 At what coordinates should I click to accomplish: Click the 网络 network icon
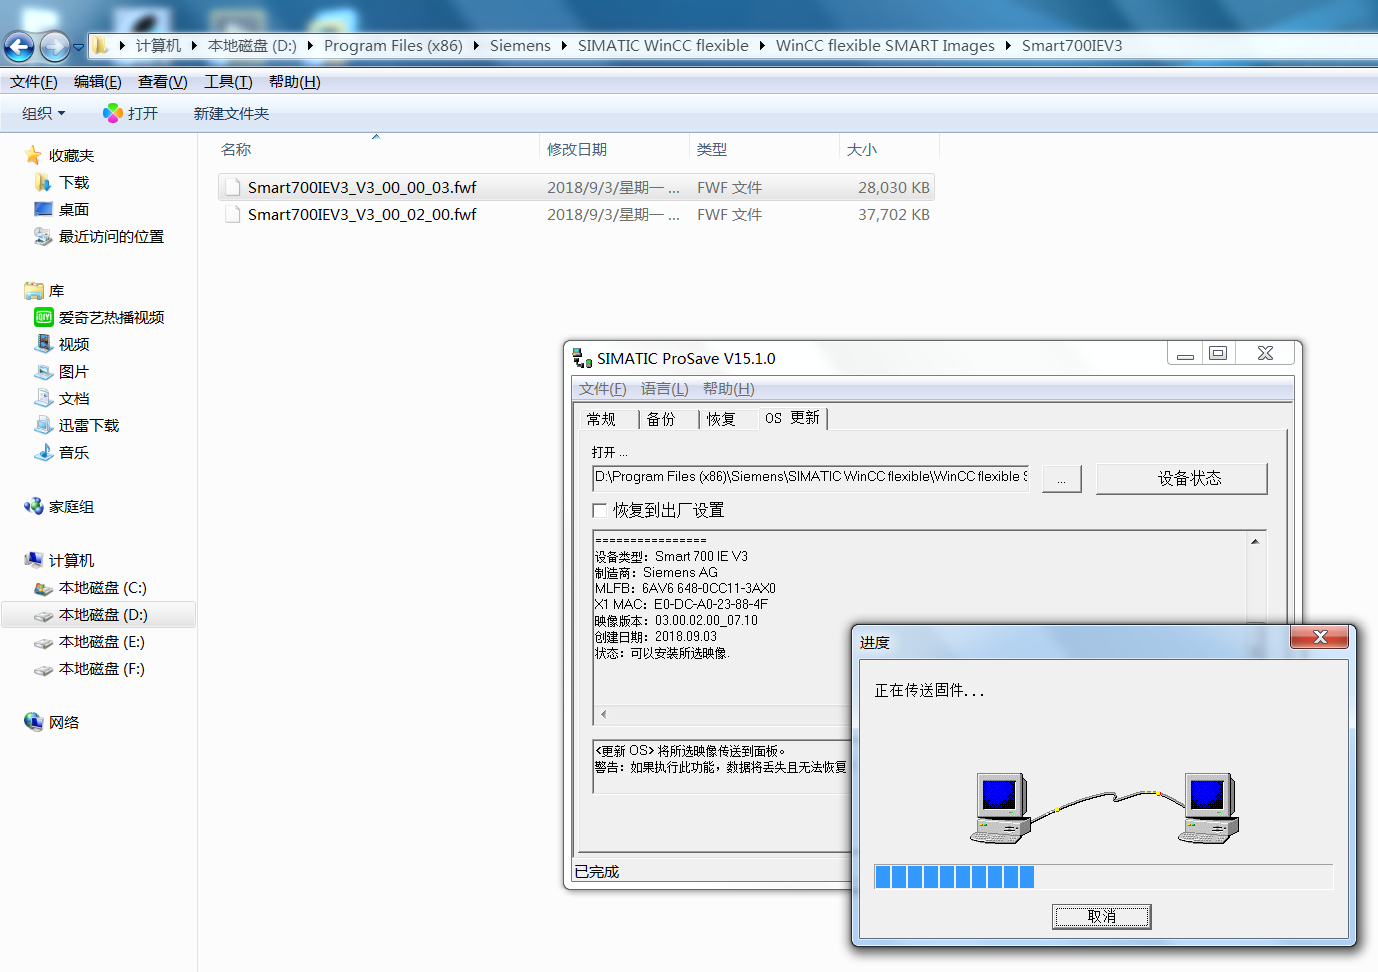coord(34,722)
